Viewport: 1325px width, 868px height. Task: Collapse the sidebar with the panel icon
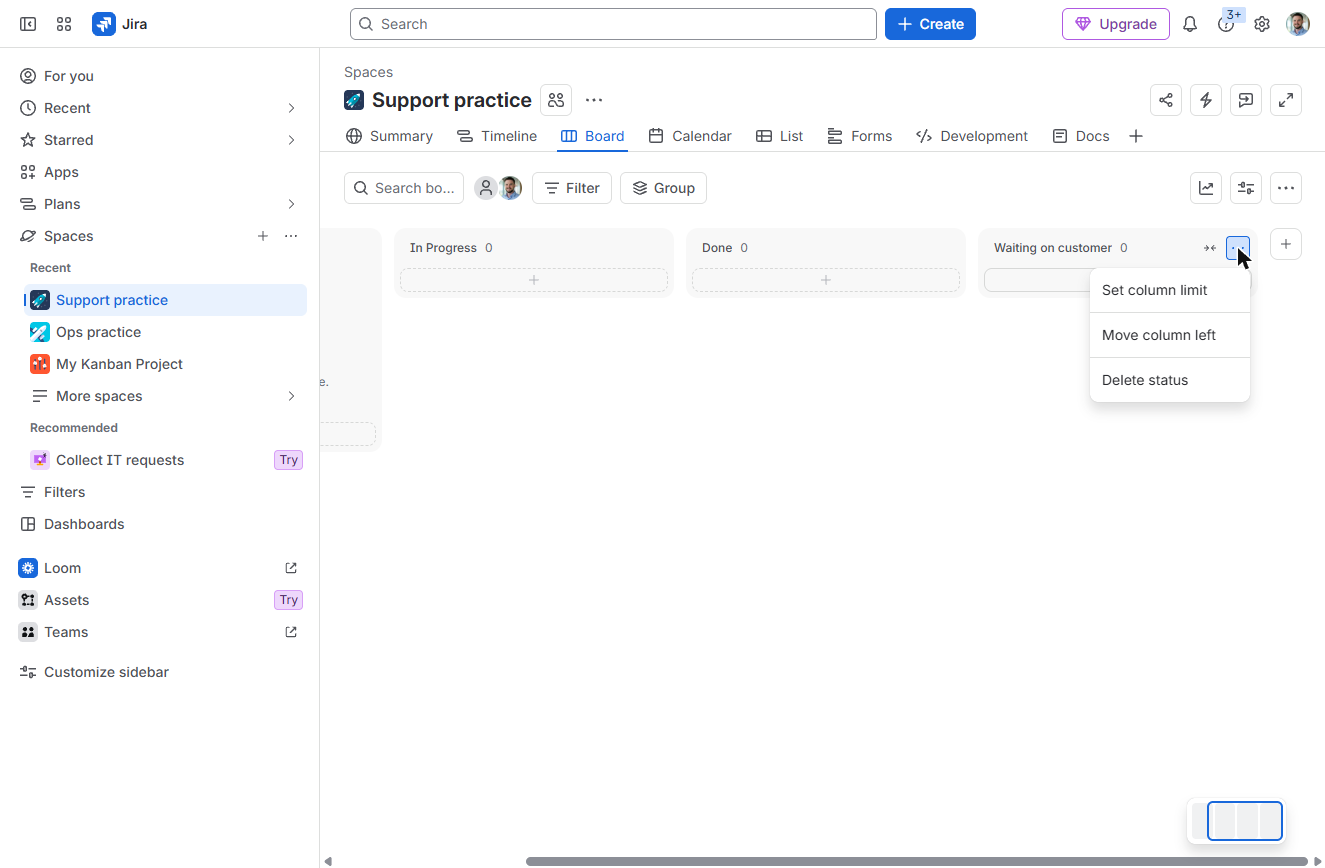coord(28,24)
